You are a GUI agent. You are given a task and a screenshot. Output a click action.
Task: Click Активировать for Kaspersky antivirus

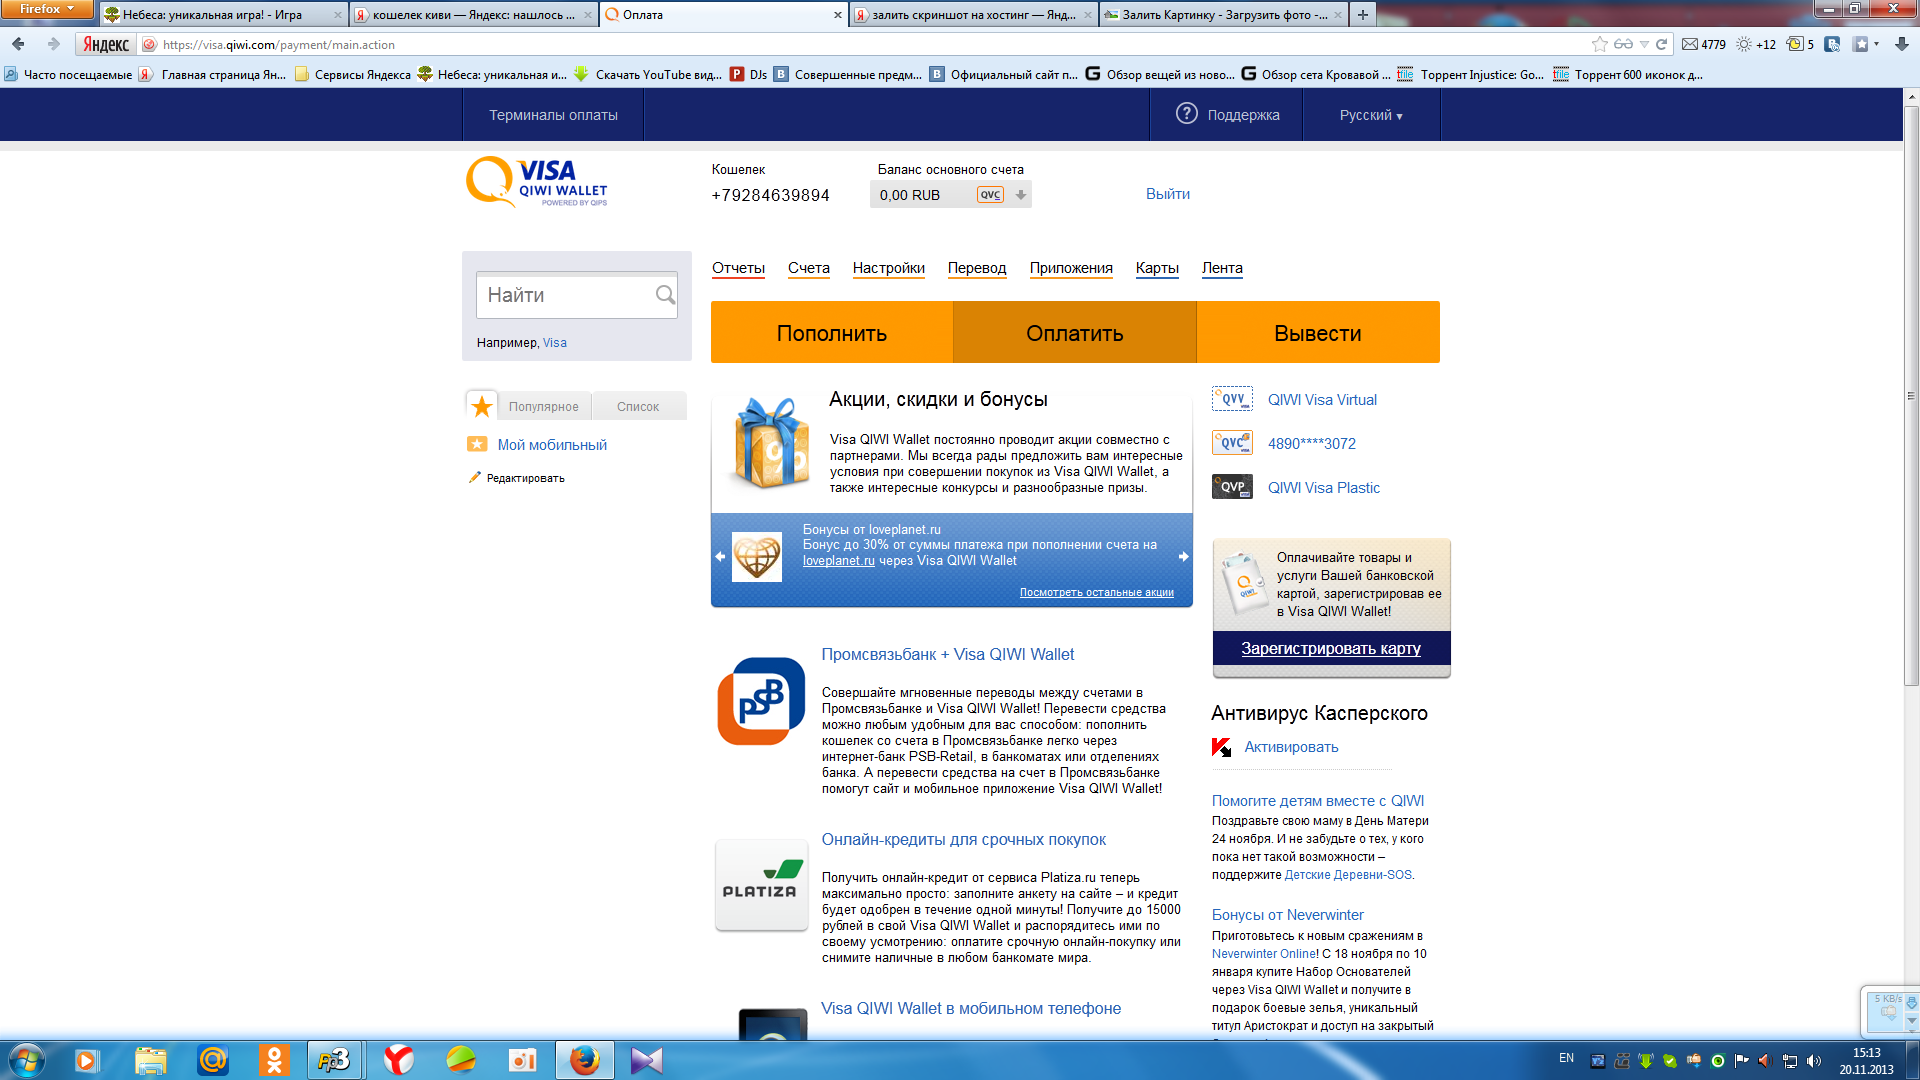[x=1291, y=747]
